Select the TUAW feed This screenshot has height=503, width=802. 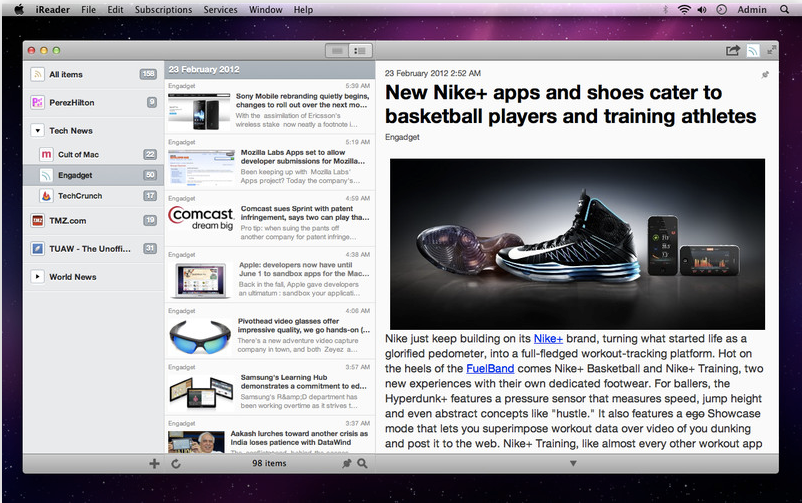pos(94,249)
